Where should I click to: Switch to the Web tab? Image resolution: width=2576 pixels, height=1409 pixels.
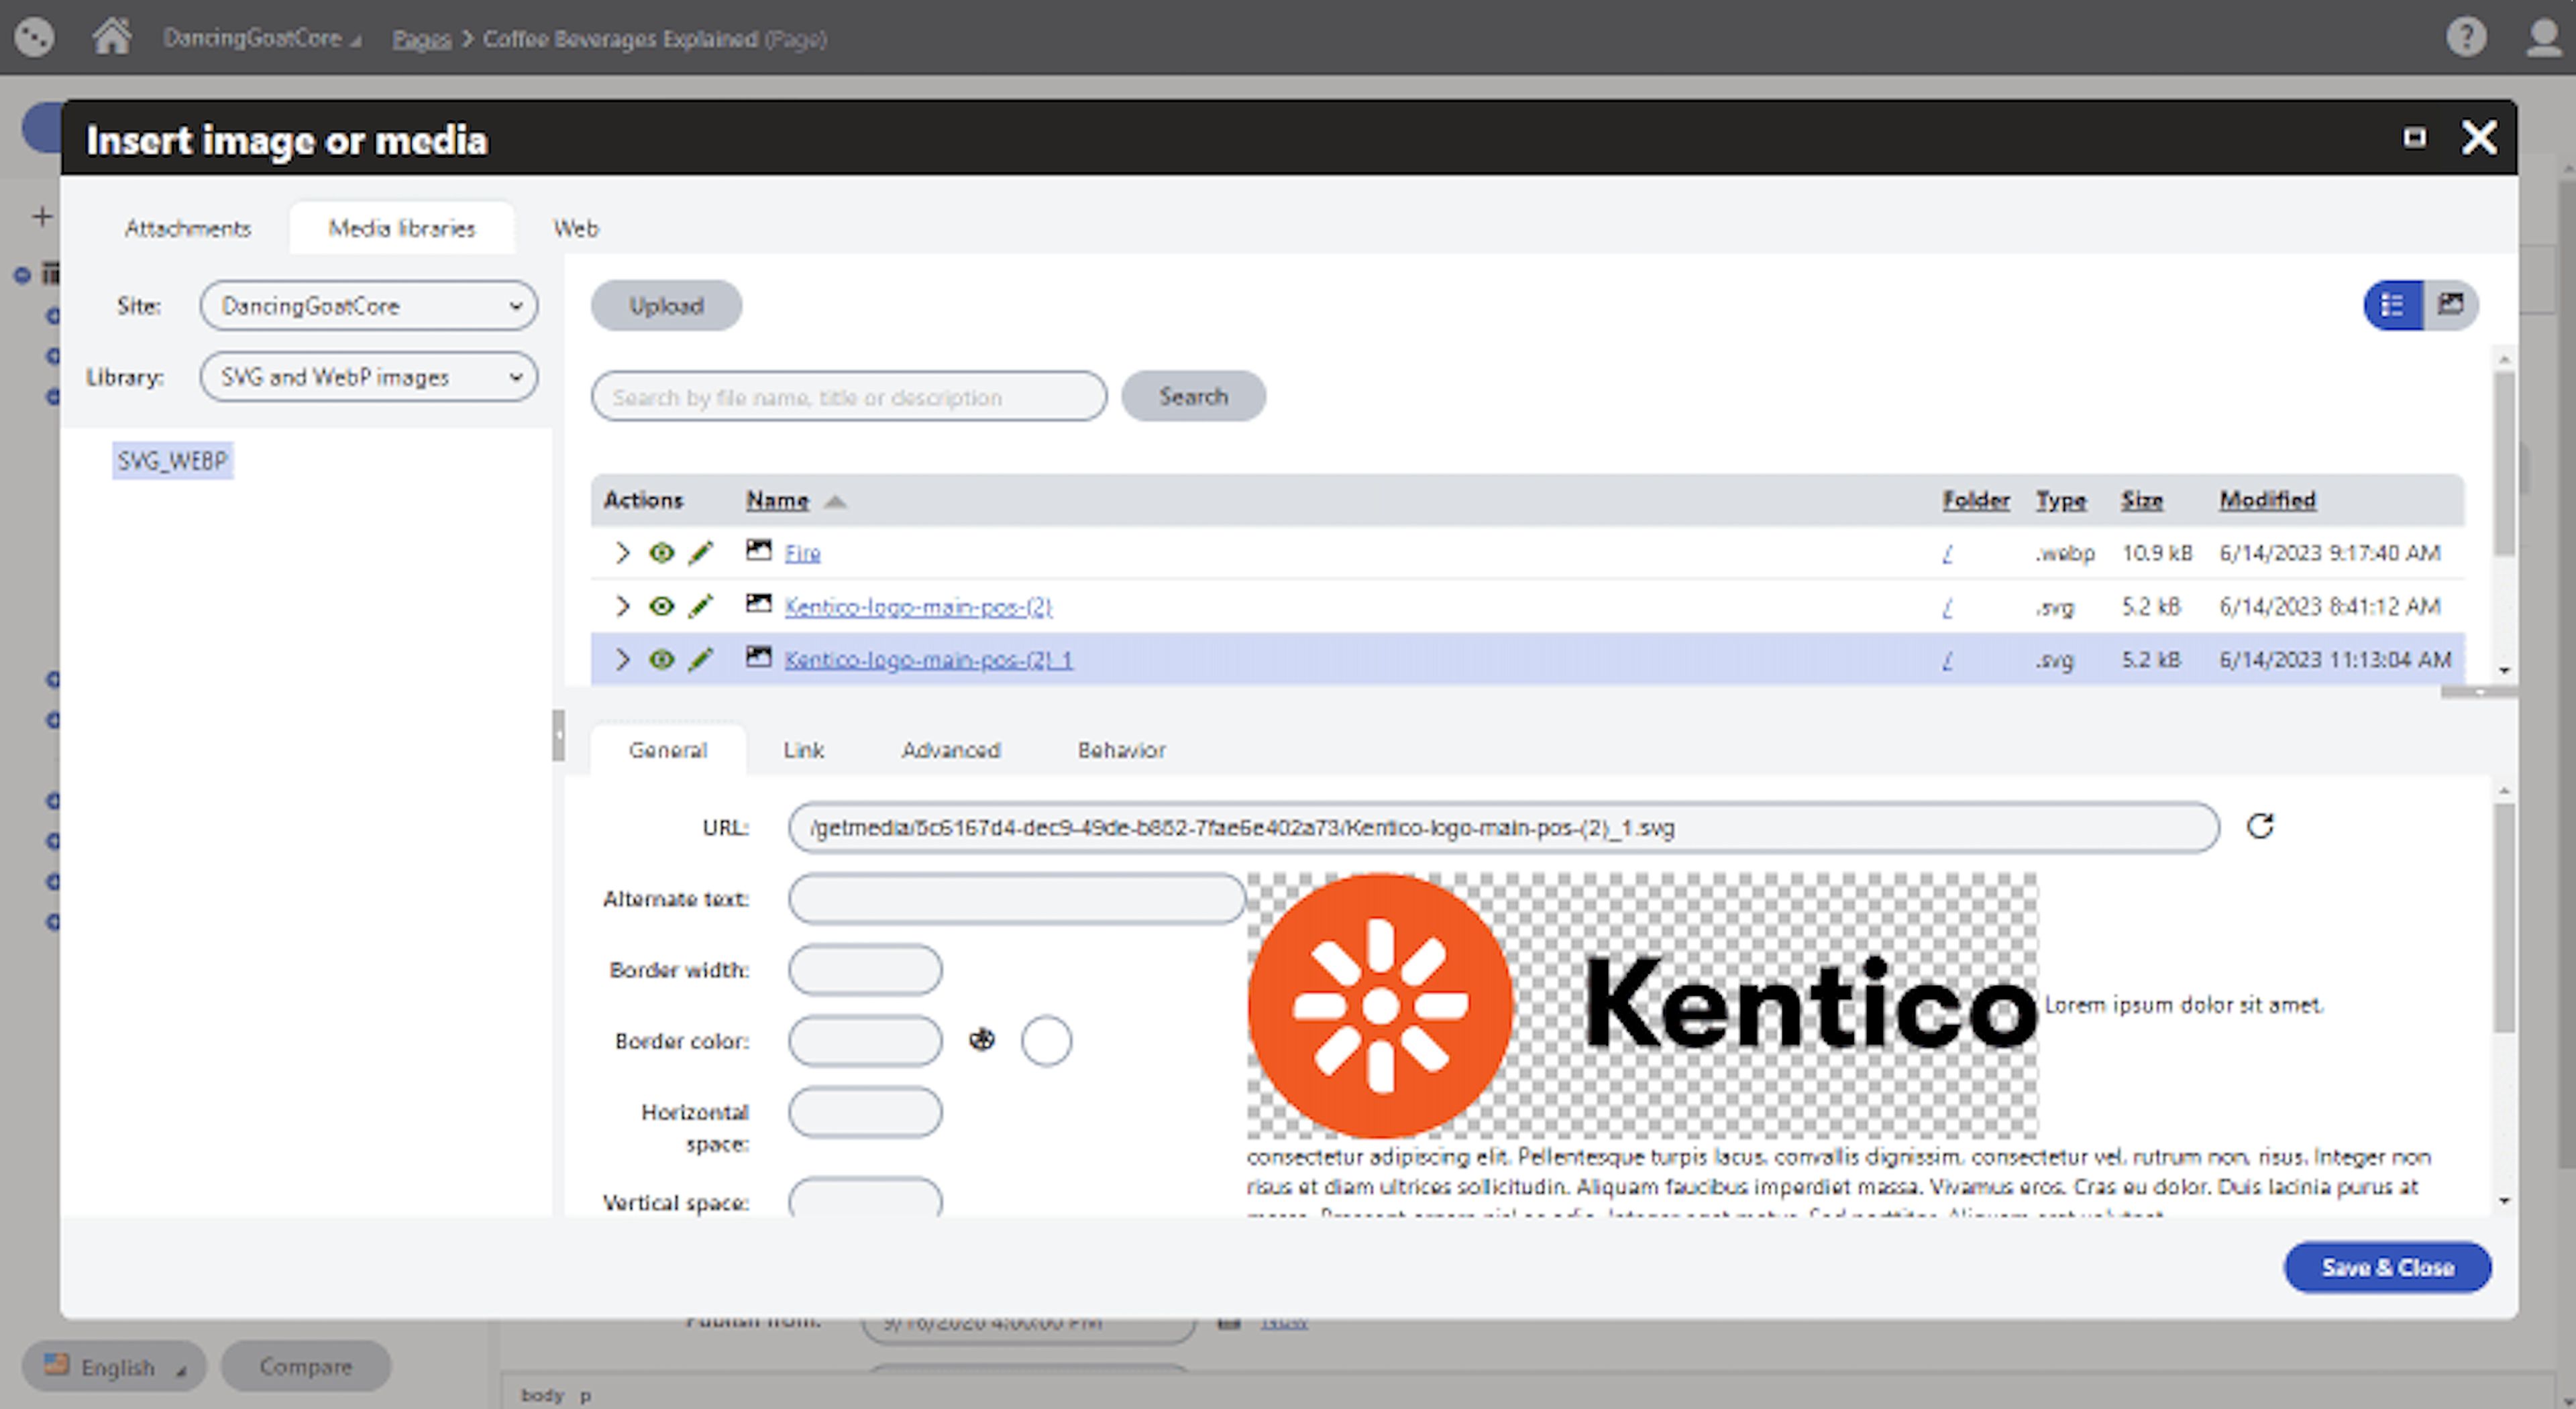pos(576,228)
